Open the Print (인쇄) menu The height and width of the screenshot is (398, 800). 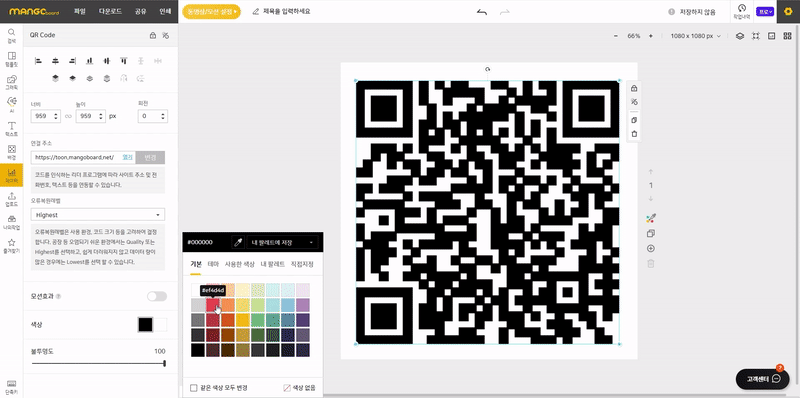click(x=165, y=11)
